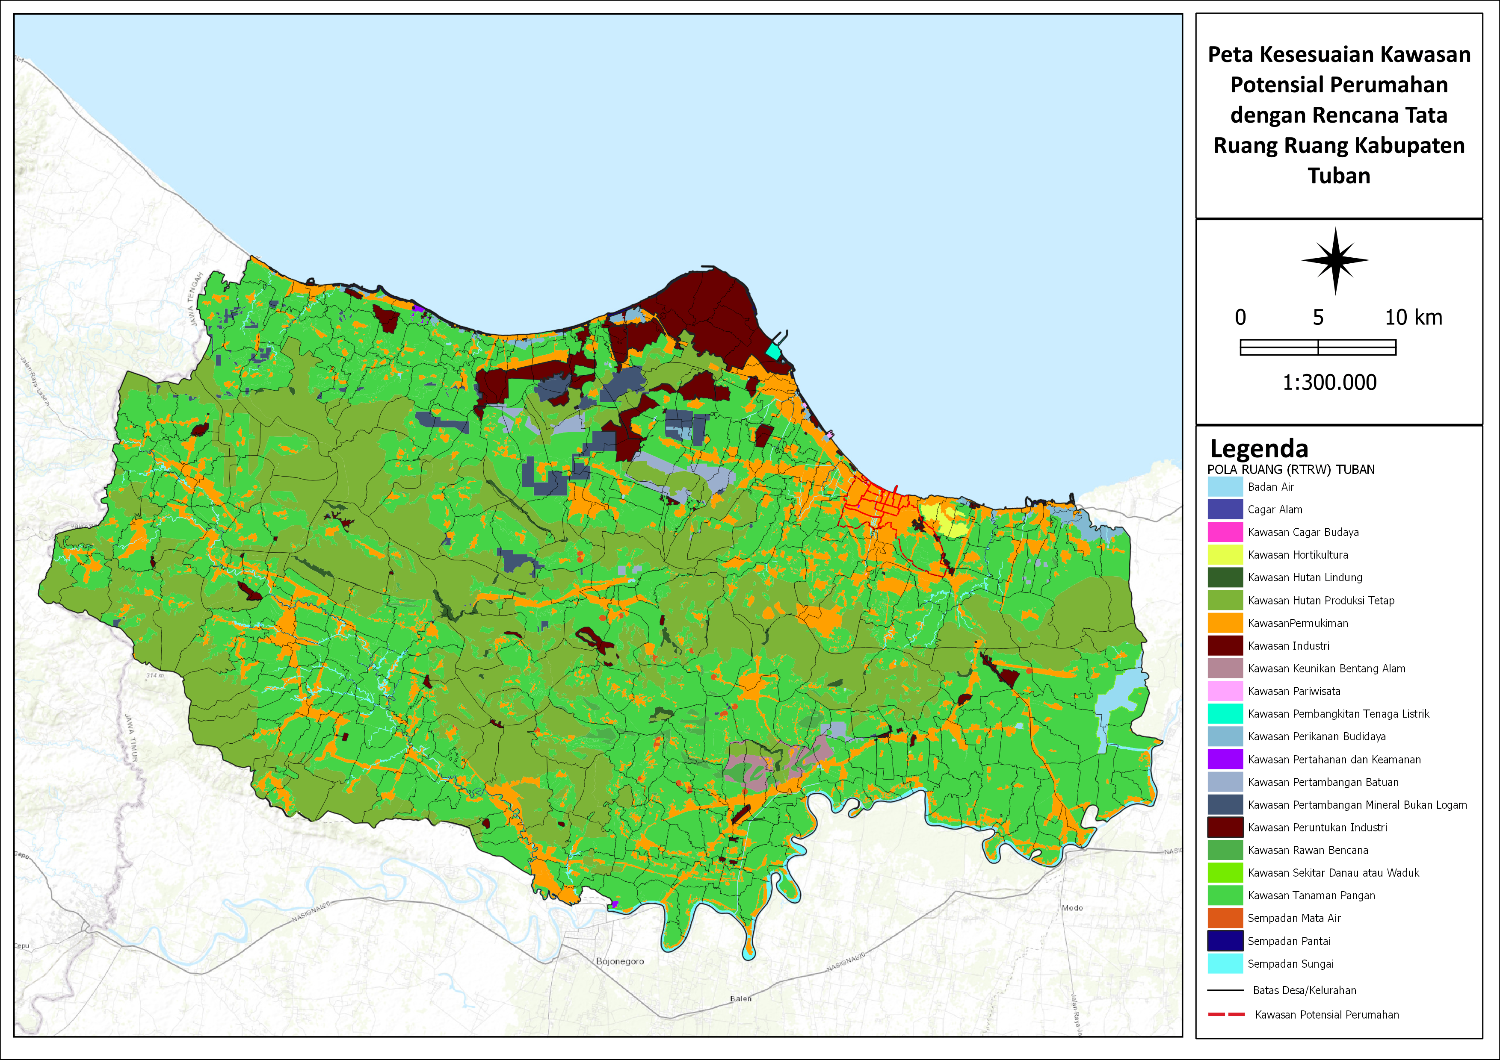Screen dimensions: 1500x1060
Task: Click the Kawasan Potensial Perumahan dashed symbol
Action: tap(1225, 1014)
